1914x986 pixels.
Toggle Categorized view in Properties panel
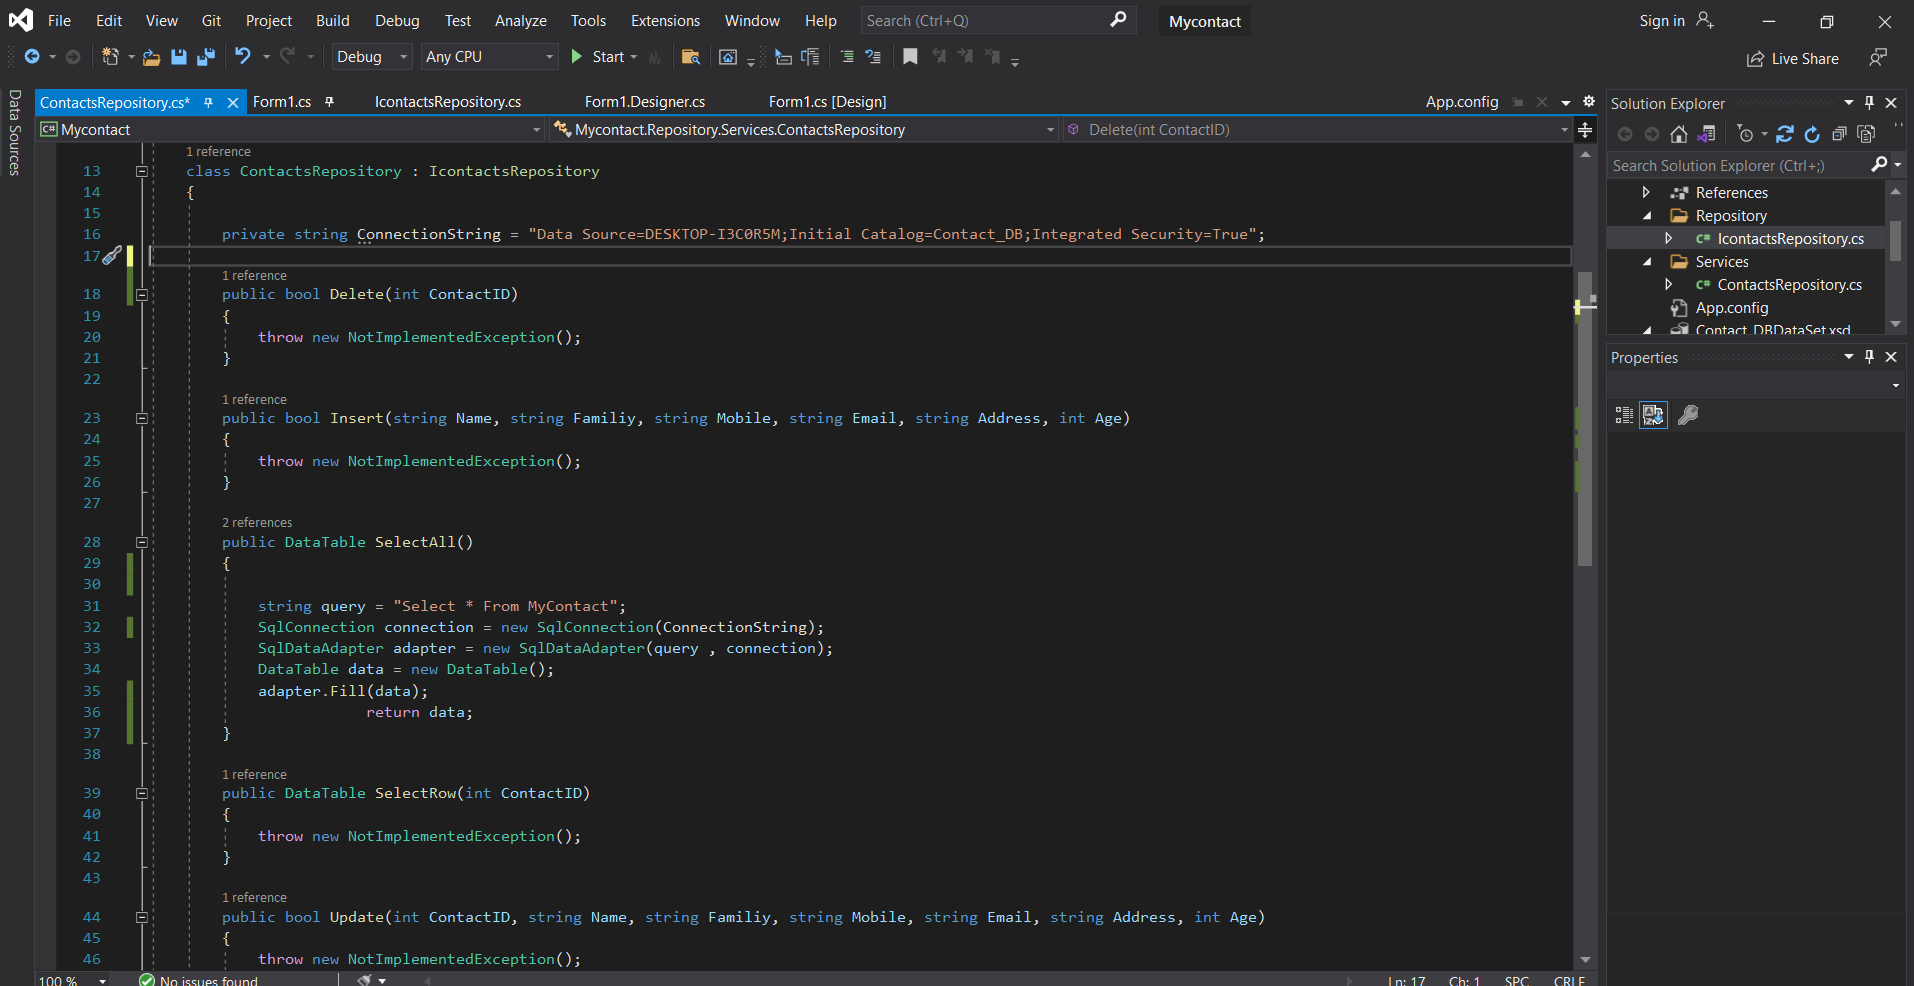[x=1624, y=415]
